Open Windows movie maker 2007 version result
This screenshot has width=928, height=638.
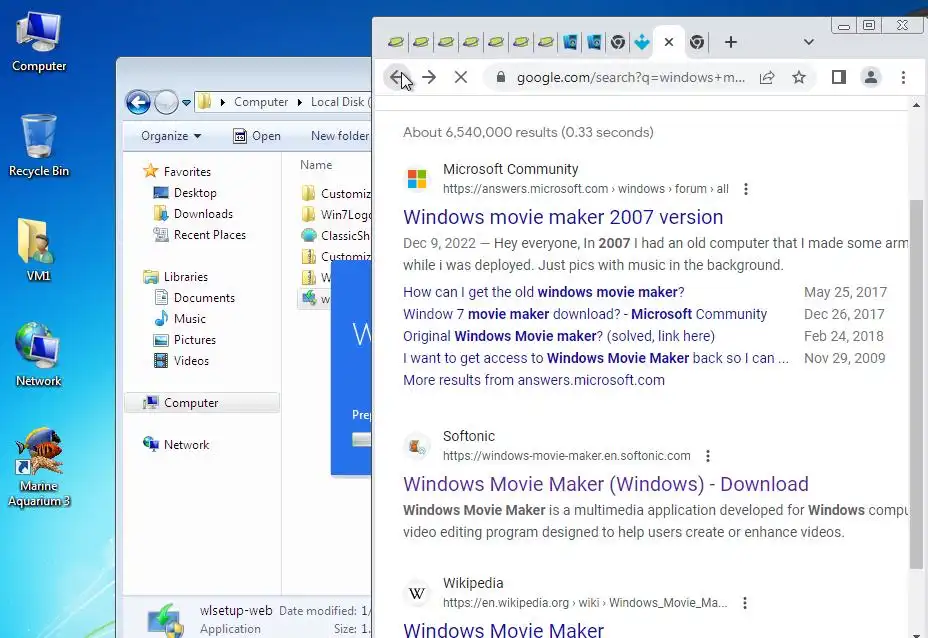pyautogui.click(x=563, y=217)
